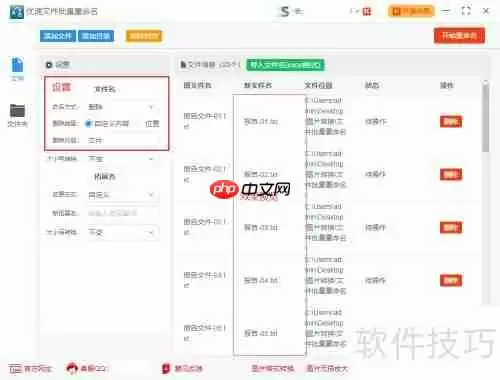This screenshot has height=380, width=500.
Task: Click the app logo in title bar
Action: point(16,12)
